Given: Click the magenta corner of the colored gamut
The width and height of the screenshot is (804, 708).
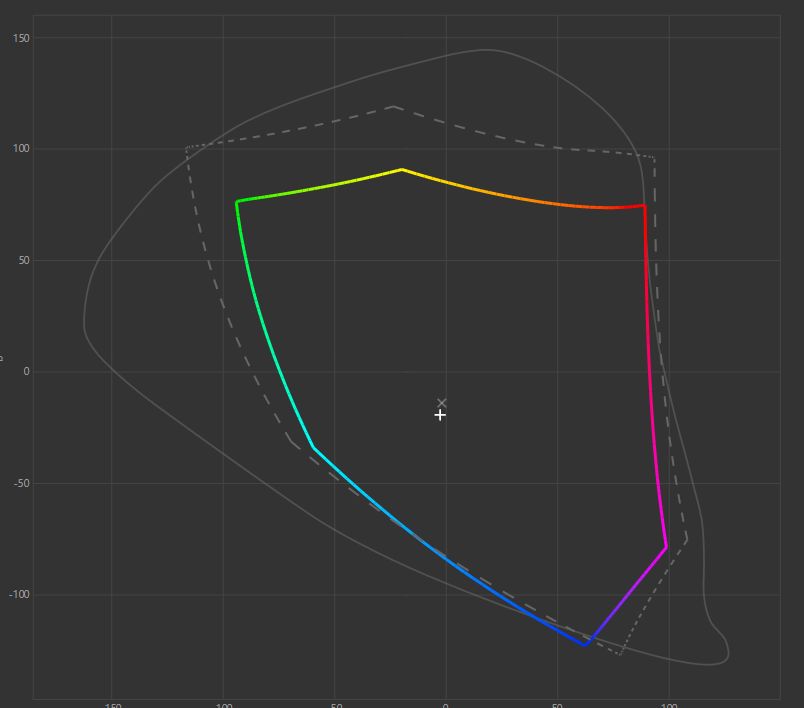Looking at the screenshot, I should pos(666,547).
